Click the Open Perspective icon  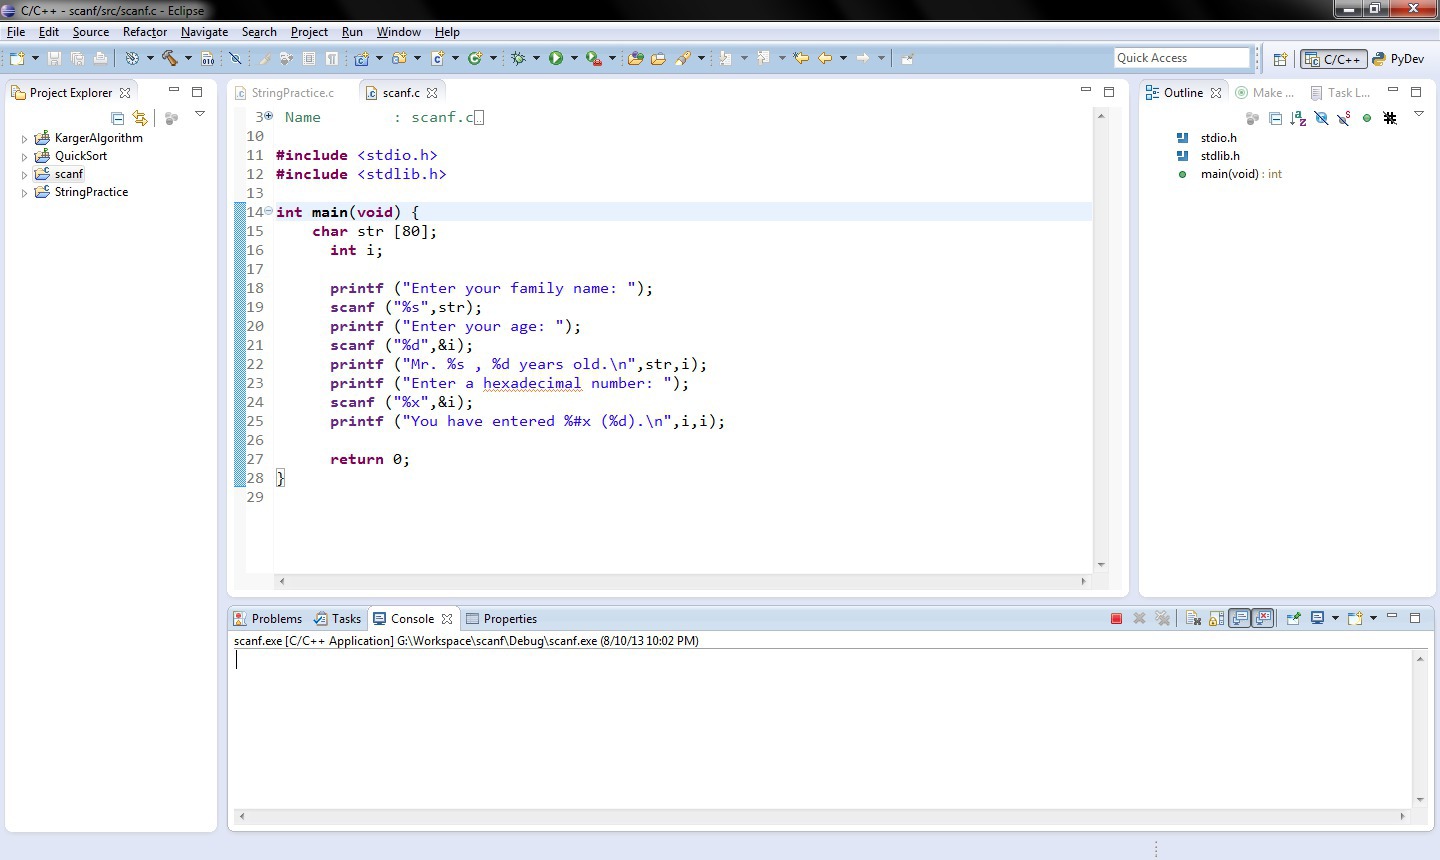click(x=1280, y=59)
